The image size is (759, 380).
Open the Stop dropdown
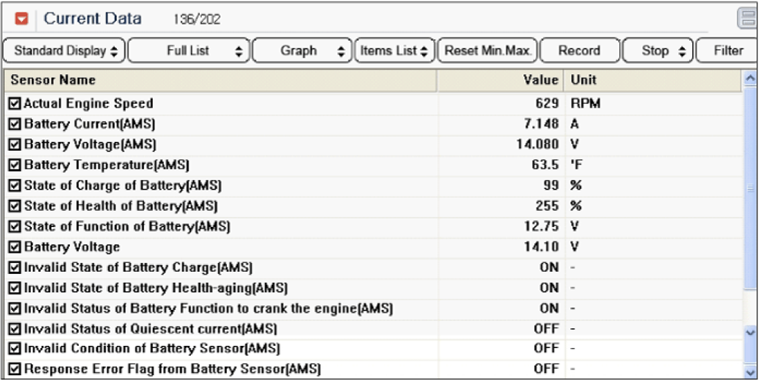(x=658, y=51)
